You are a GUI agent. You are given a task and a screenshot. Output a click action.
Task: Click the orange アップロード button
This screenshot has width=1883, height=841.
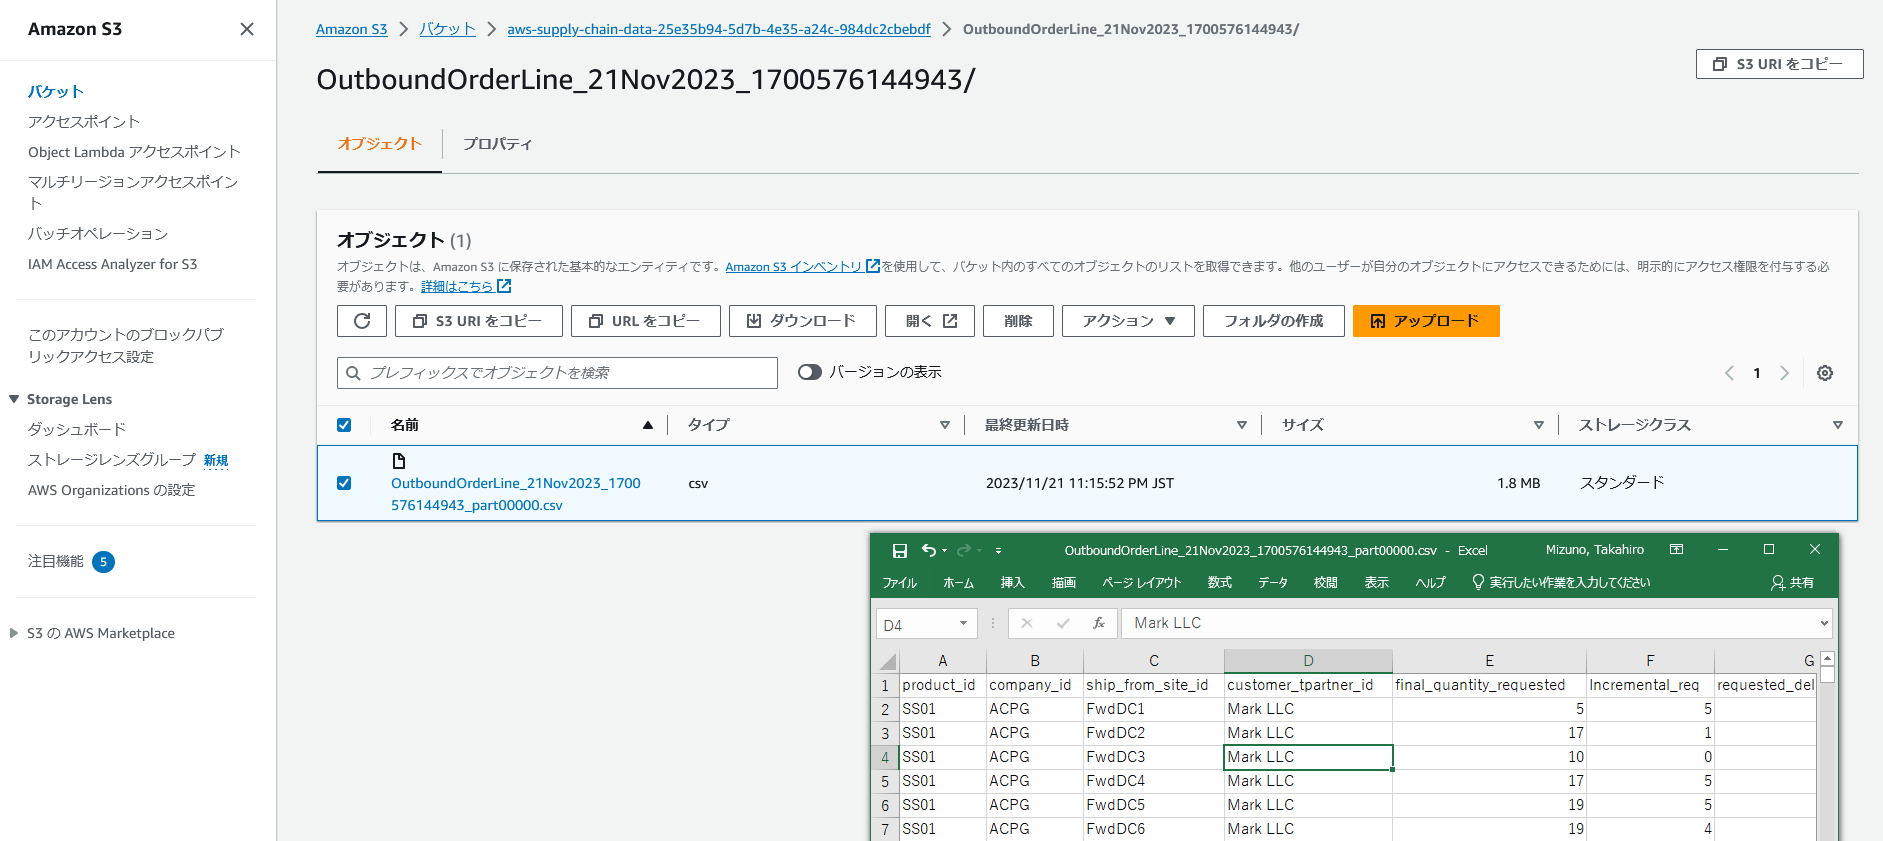pyautogui.click(x=1425, y=321)
